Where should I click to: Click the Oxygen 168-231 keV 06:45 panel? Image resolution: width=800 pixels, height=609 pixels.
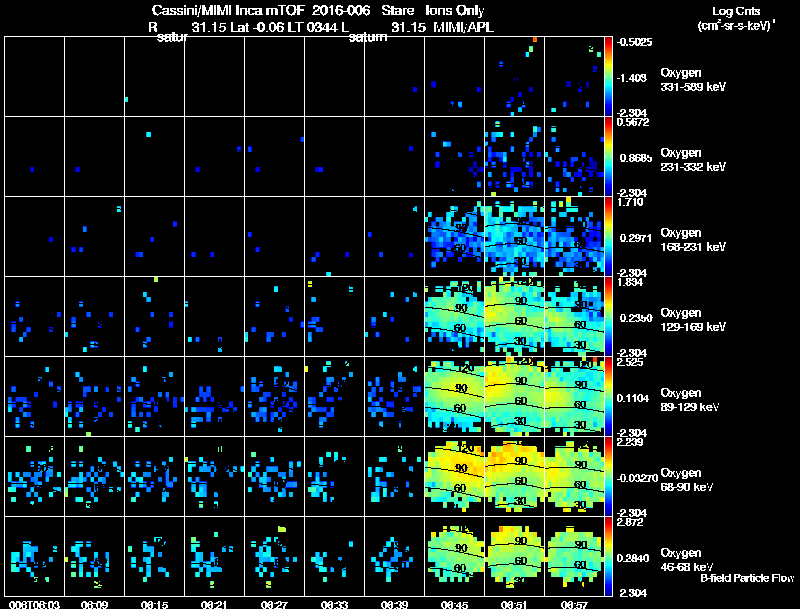454,237
